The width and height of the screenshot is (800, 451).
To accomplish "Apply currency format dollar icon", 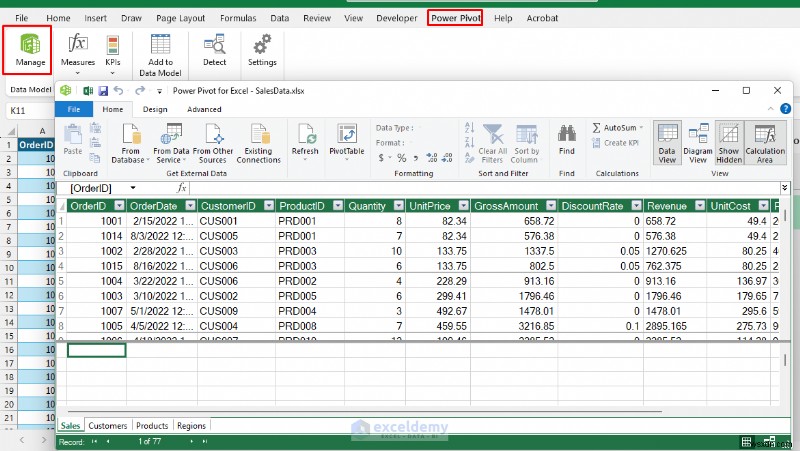I will coord(381,158).
